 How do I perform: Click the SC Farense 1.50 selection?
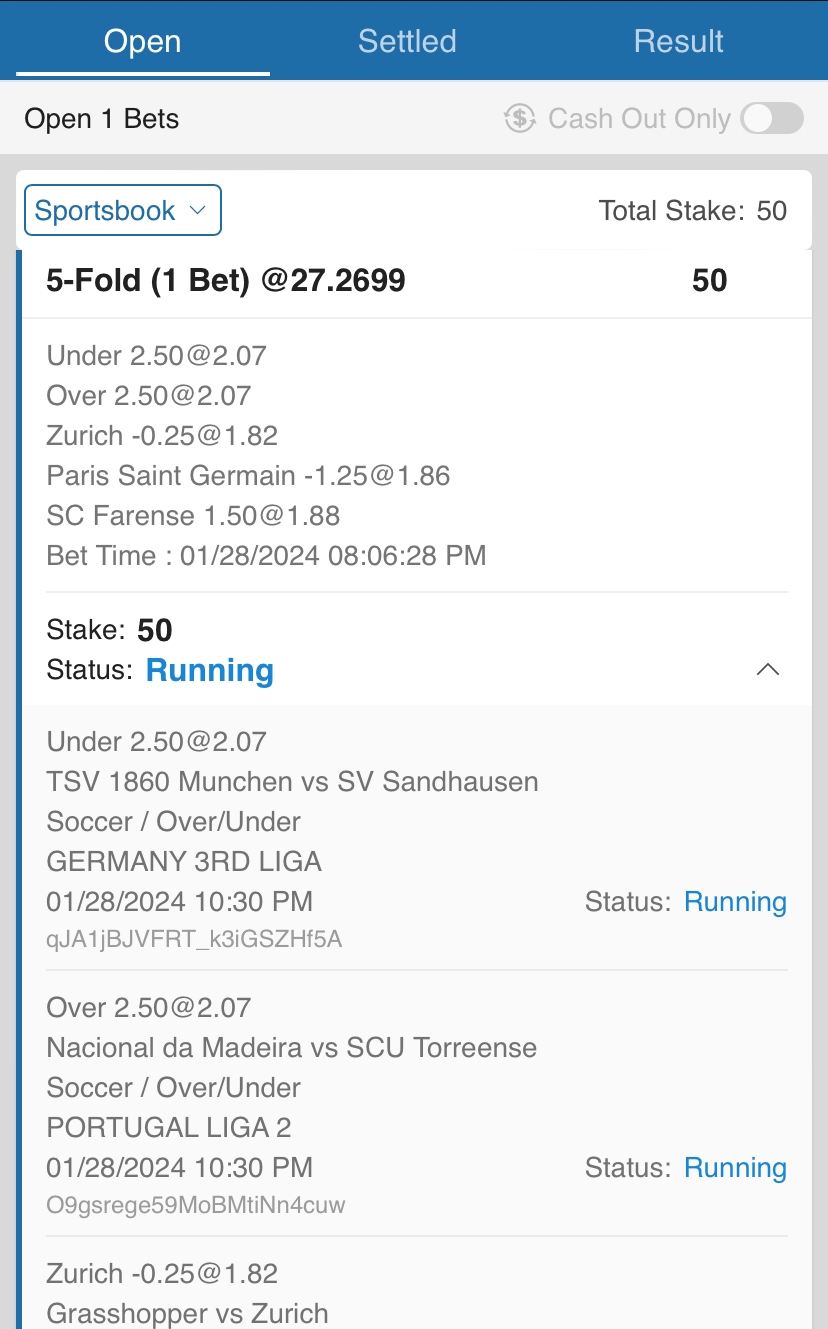[193, 516]
